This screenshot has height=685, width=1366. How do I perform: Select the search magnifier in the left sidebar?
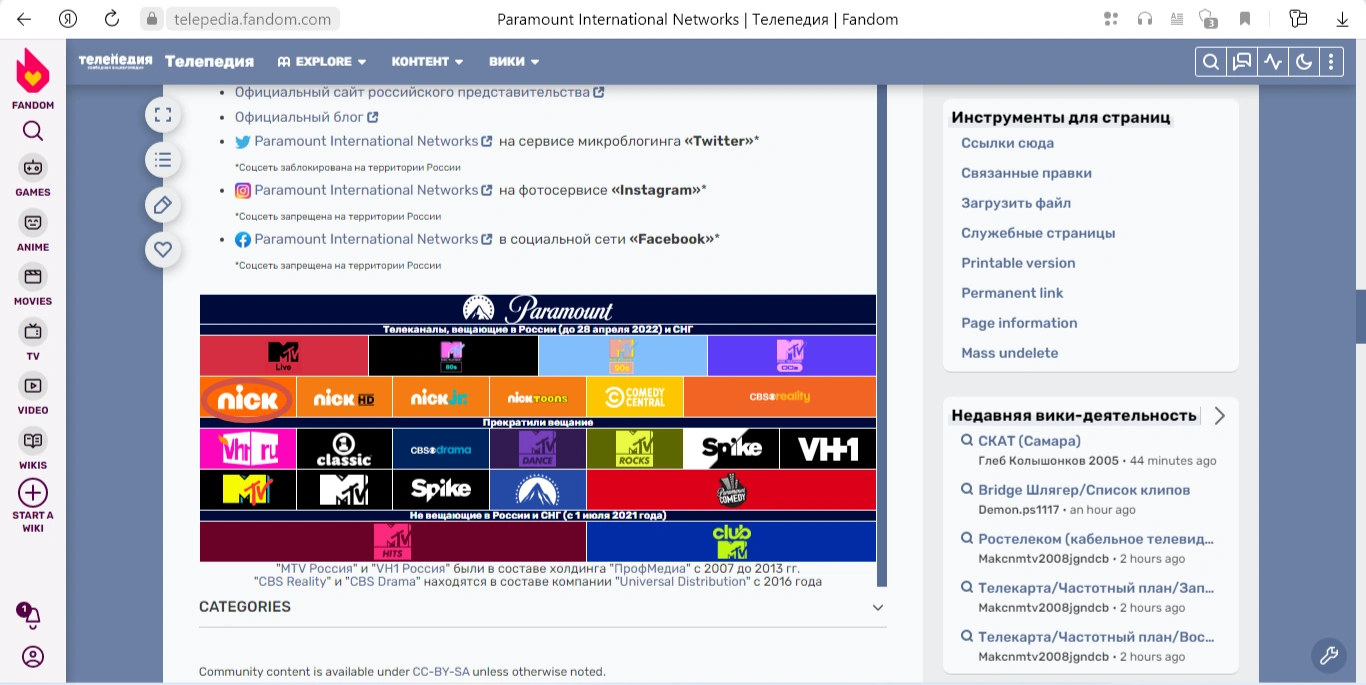[32, 131]
